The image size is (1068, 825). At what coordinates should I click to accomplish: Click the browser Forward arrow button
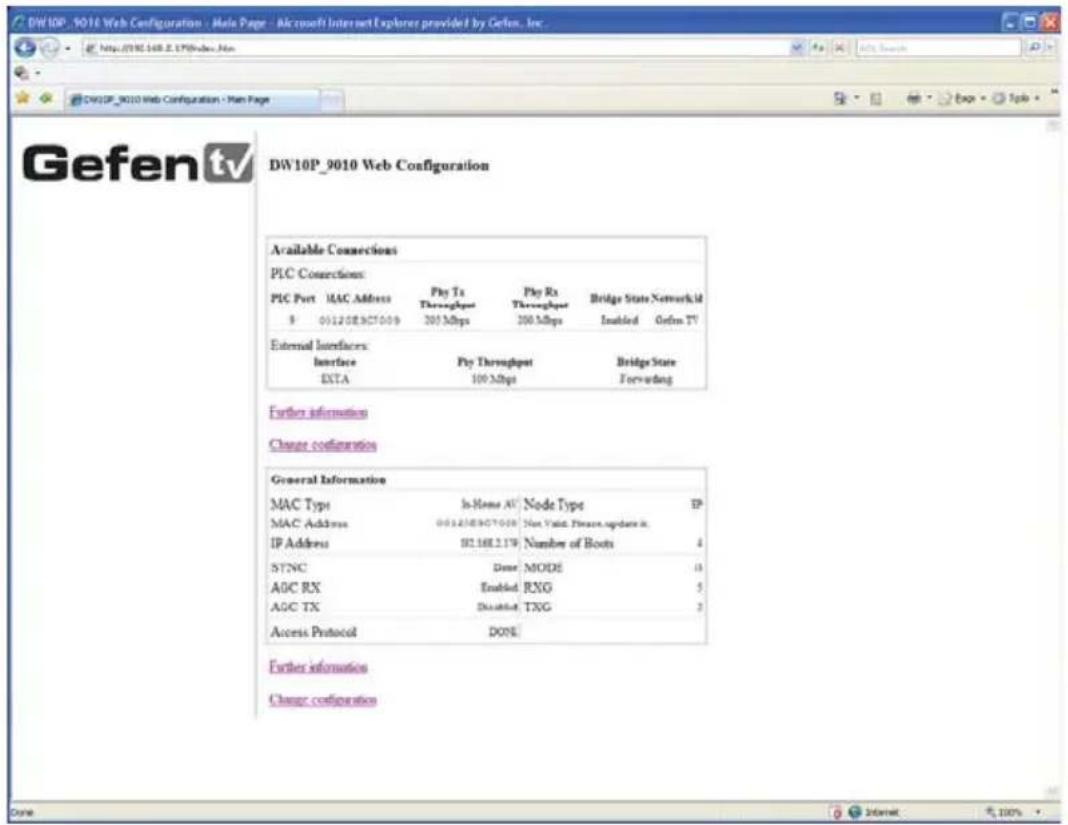pyautogui.click(x=50, y=48)
